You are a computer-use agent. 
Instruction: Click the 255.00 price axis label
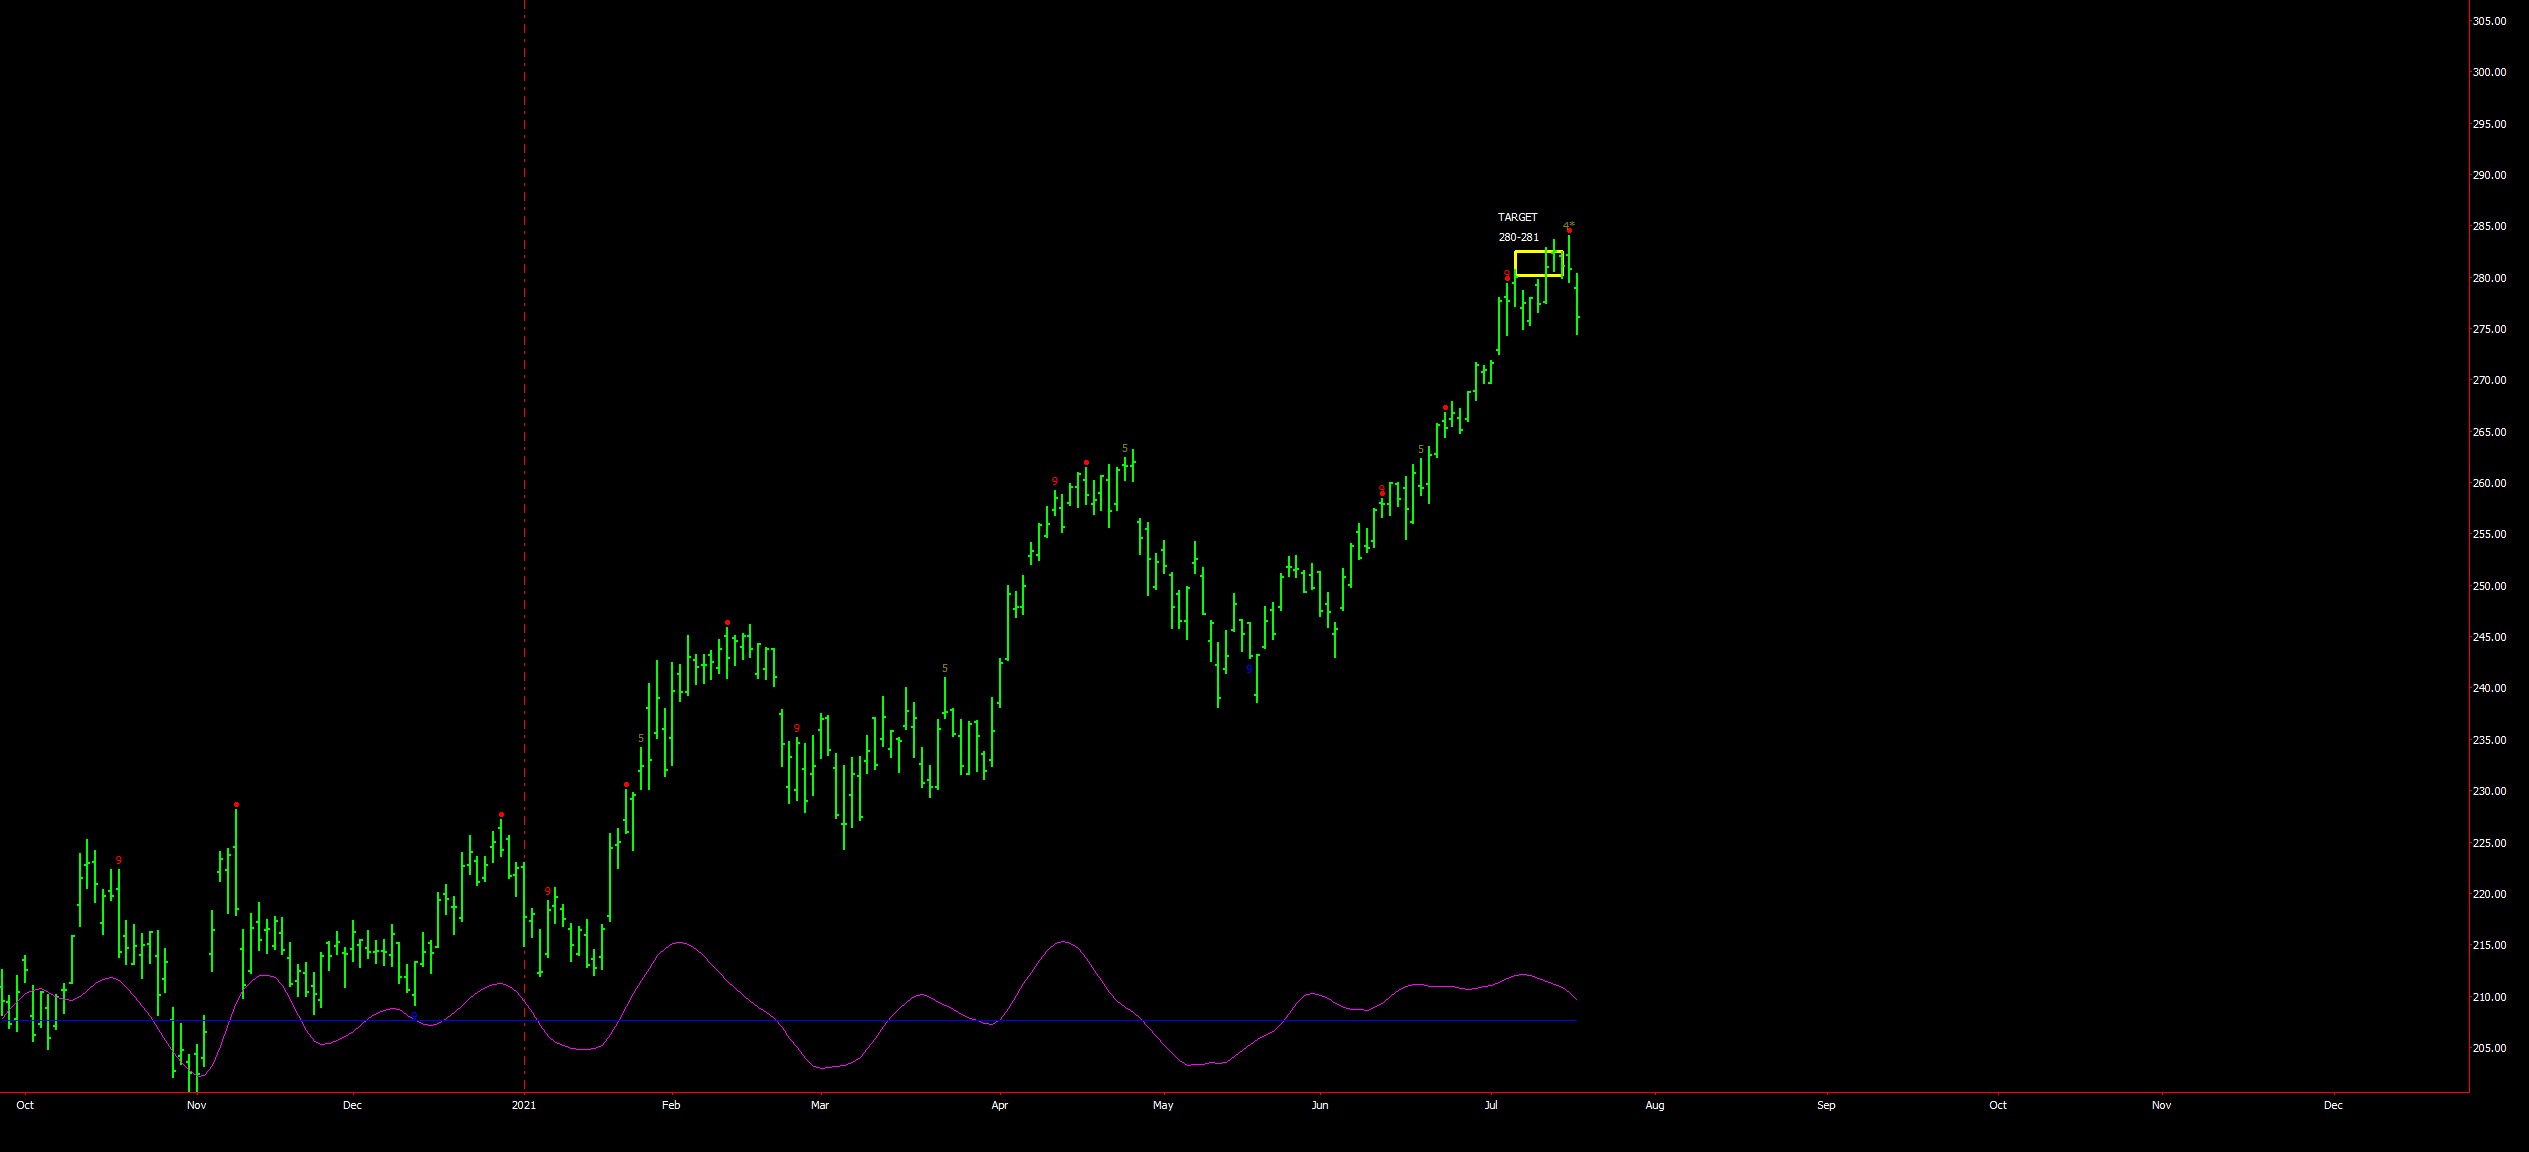coord(2489,534)
